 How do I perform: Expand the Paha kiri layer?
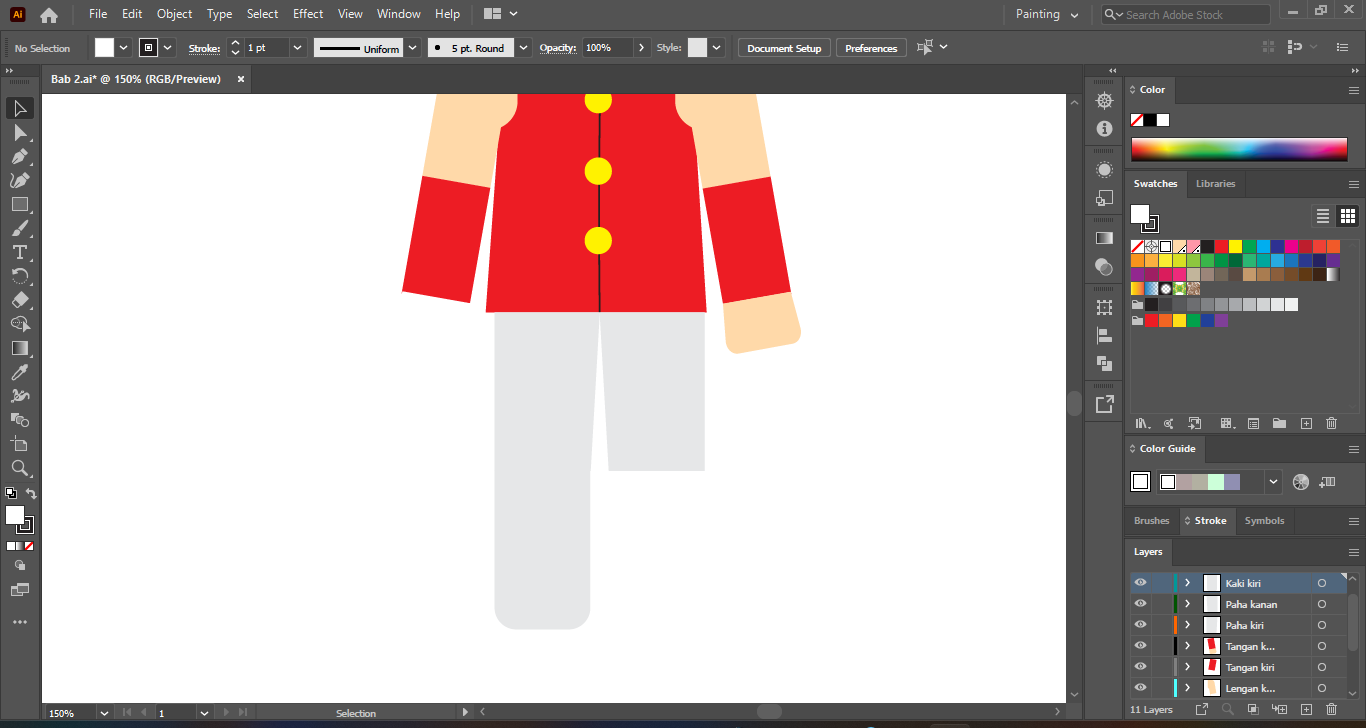pos(1187,625)
